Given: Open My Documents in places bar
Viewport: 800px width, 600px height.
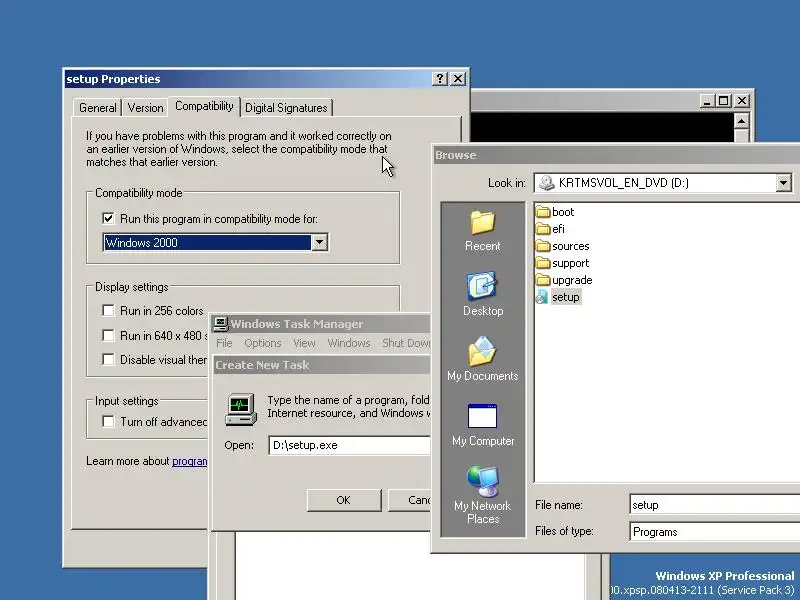Looking at the screenshot, I should click(x=483, y=359).
